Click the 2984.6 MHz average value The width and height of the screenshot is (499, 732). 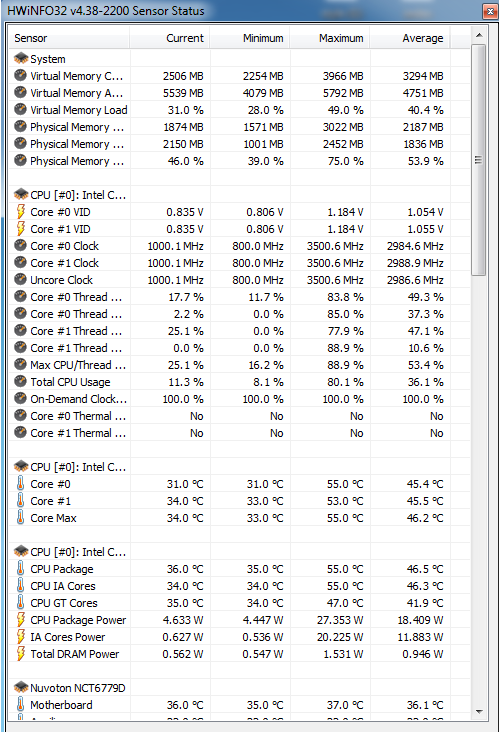415,246
